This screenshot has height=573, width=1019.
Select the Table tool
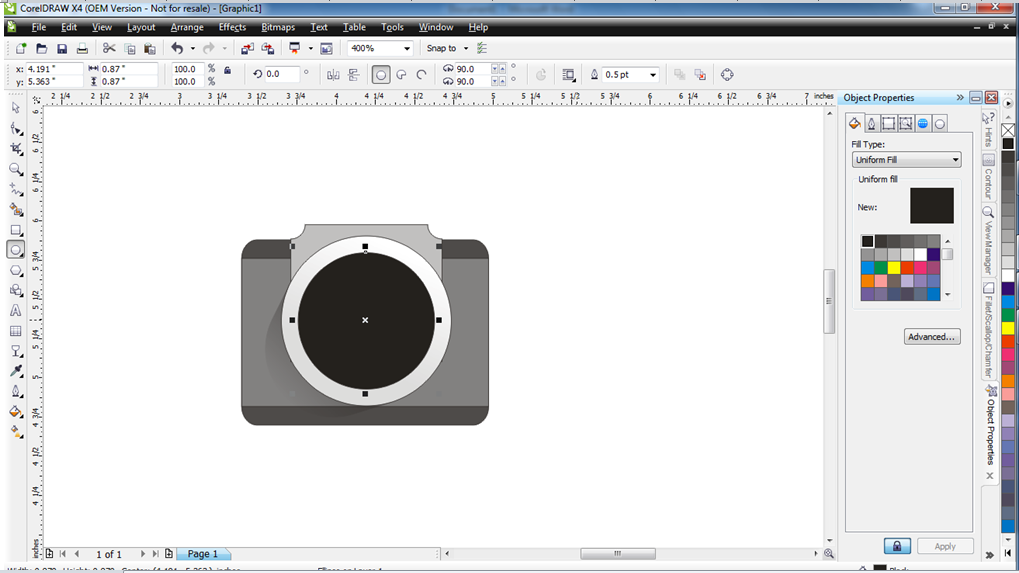coord(16,331)
